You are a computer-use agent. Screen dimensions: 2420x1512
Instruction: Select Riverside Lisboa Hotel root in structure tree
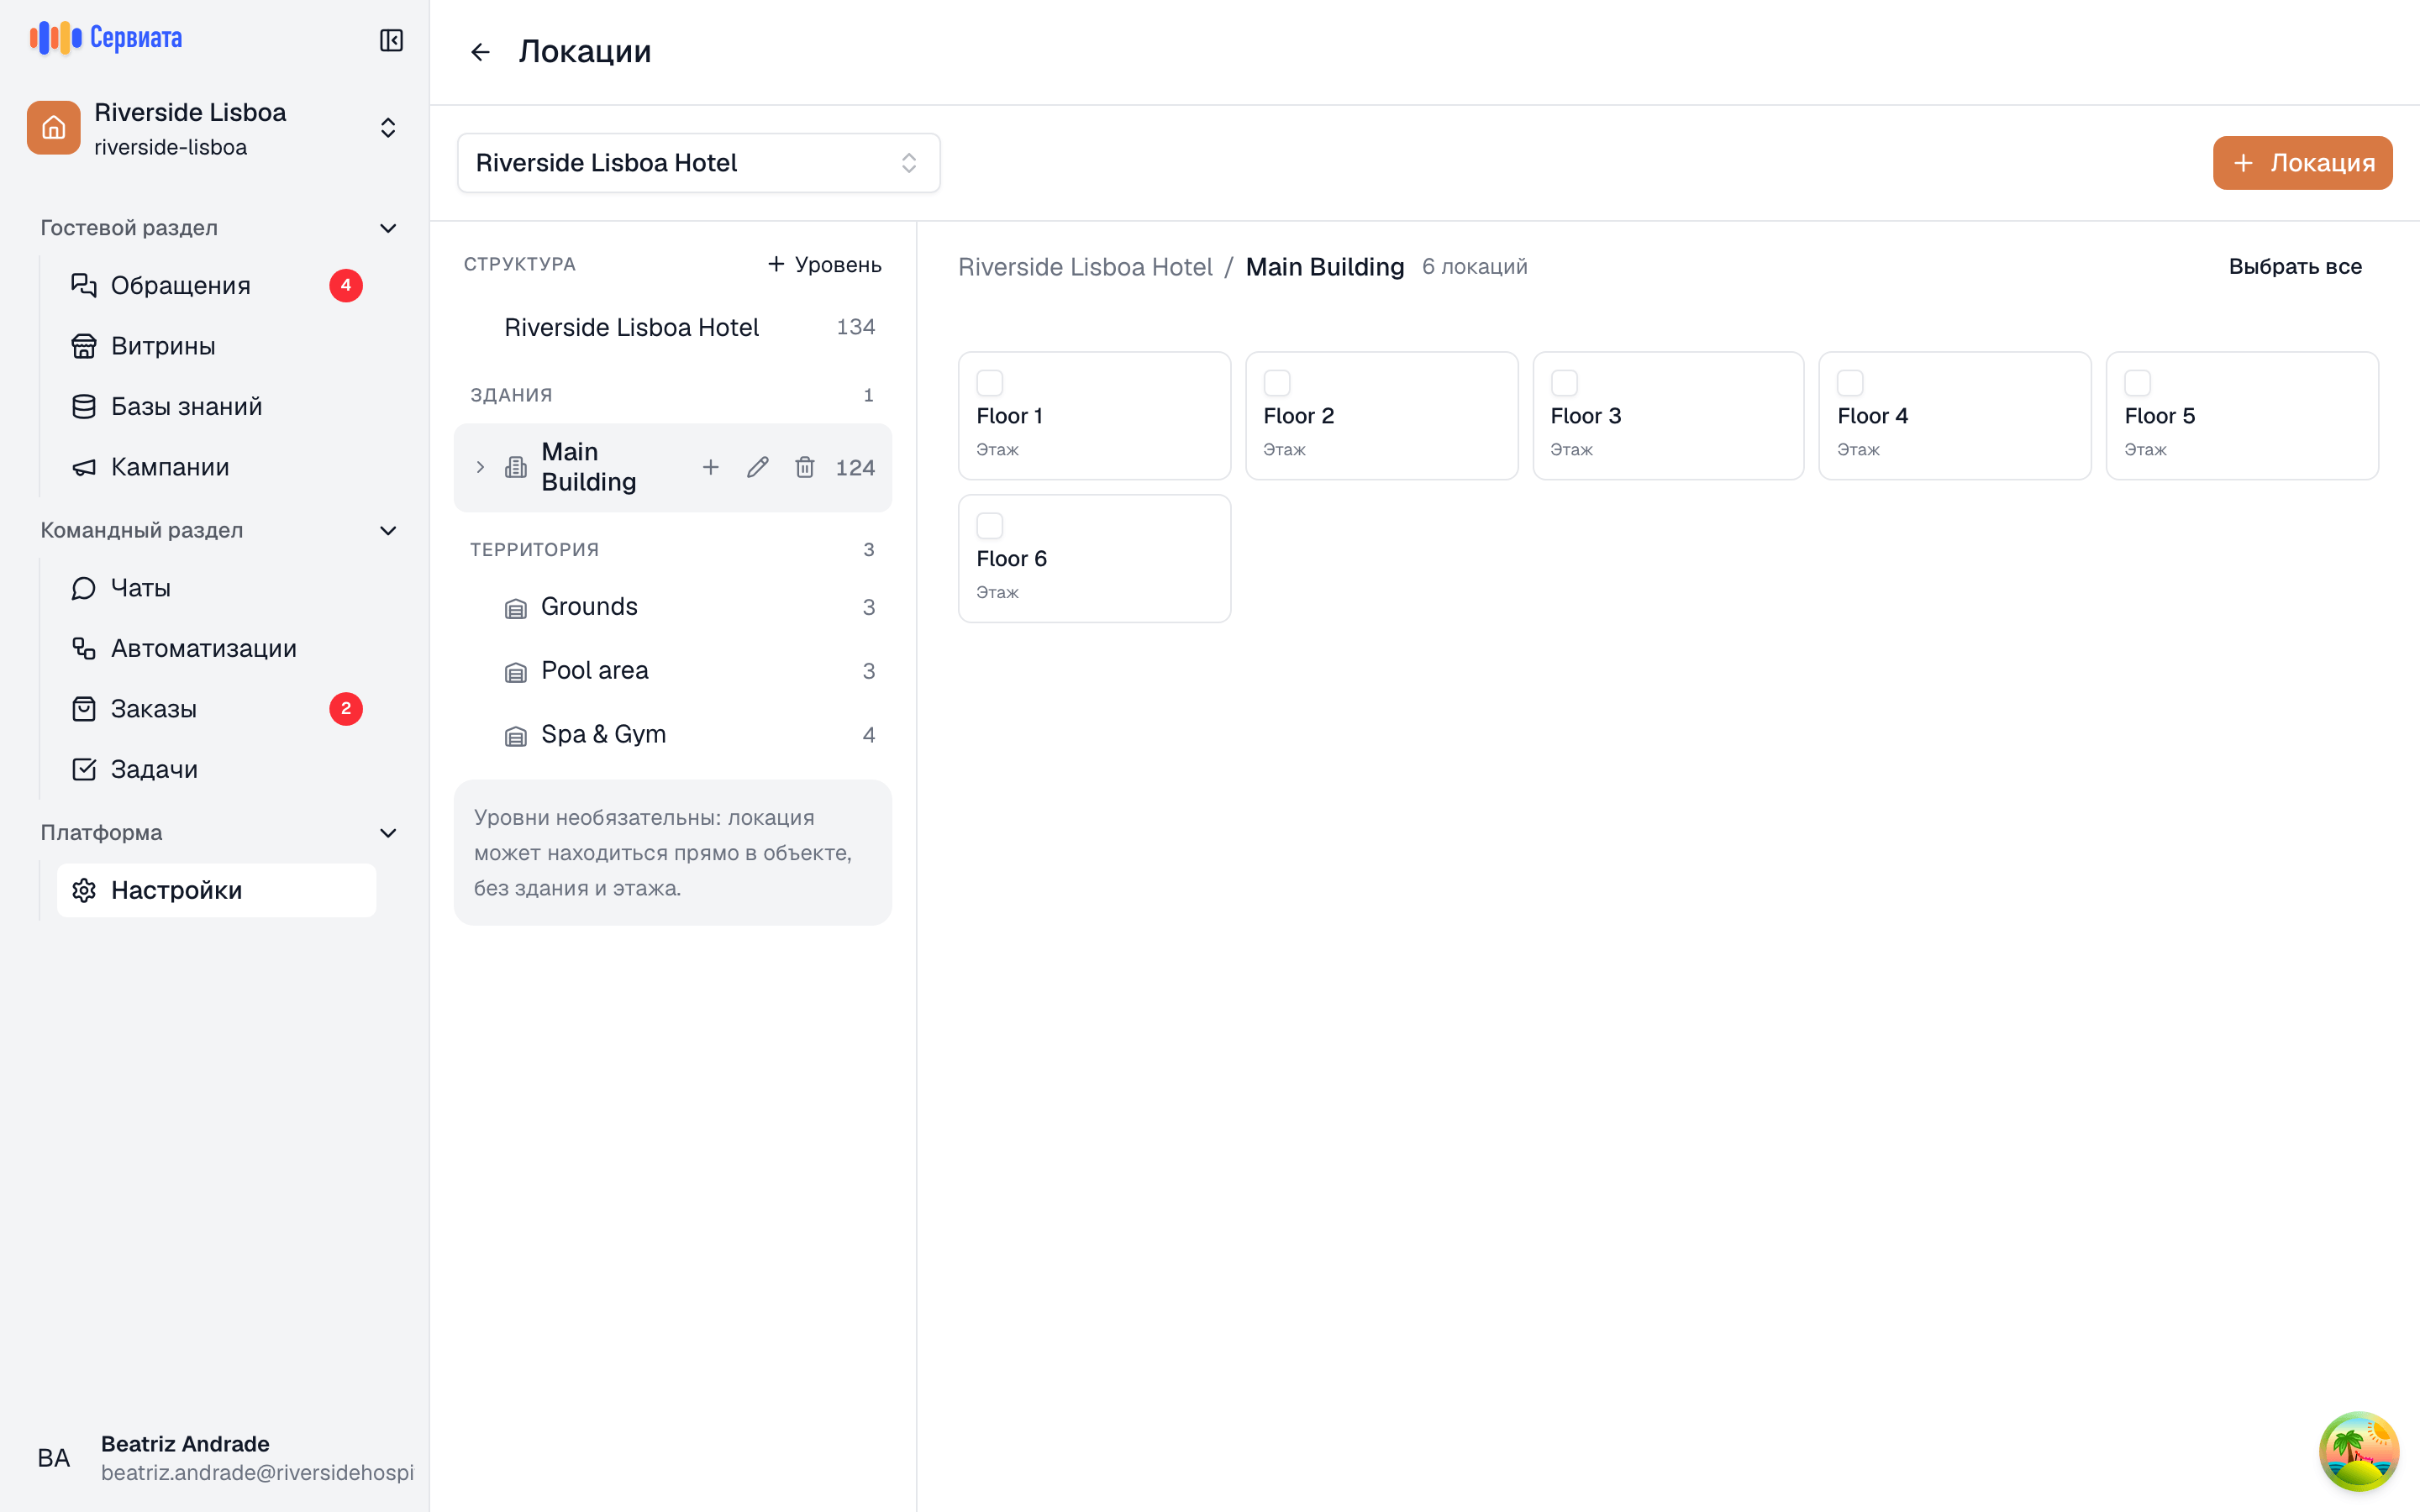pos(673,328)
